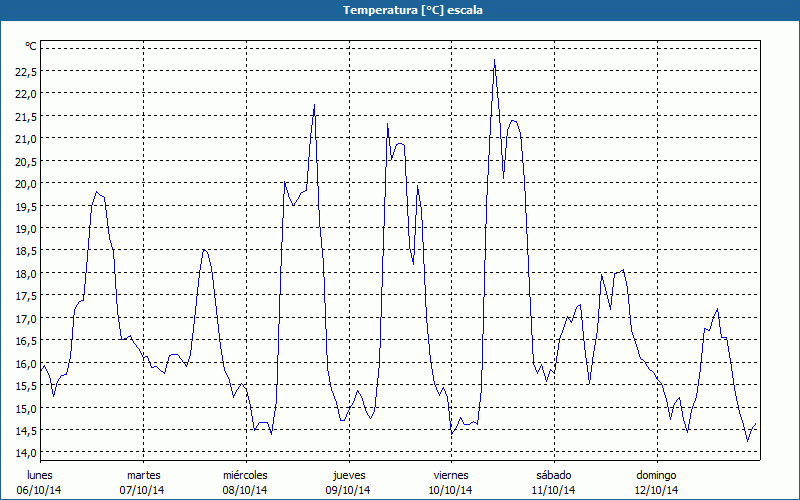Click the 20,0 value on the temperature axis
Screen dimensions: 800x500
tap(25, 184)
